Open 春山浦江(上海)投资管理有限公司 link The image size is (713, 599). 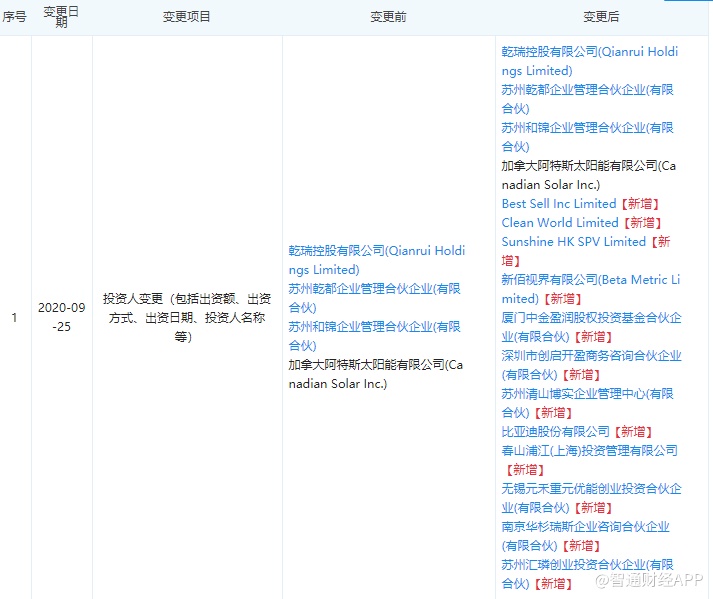[589, 451]
